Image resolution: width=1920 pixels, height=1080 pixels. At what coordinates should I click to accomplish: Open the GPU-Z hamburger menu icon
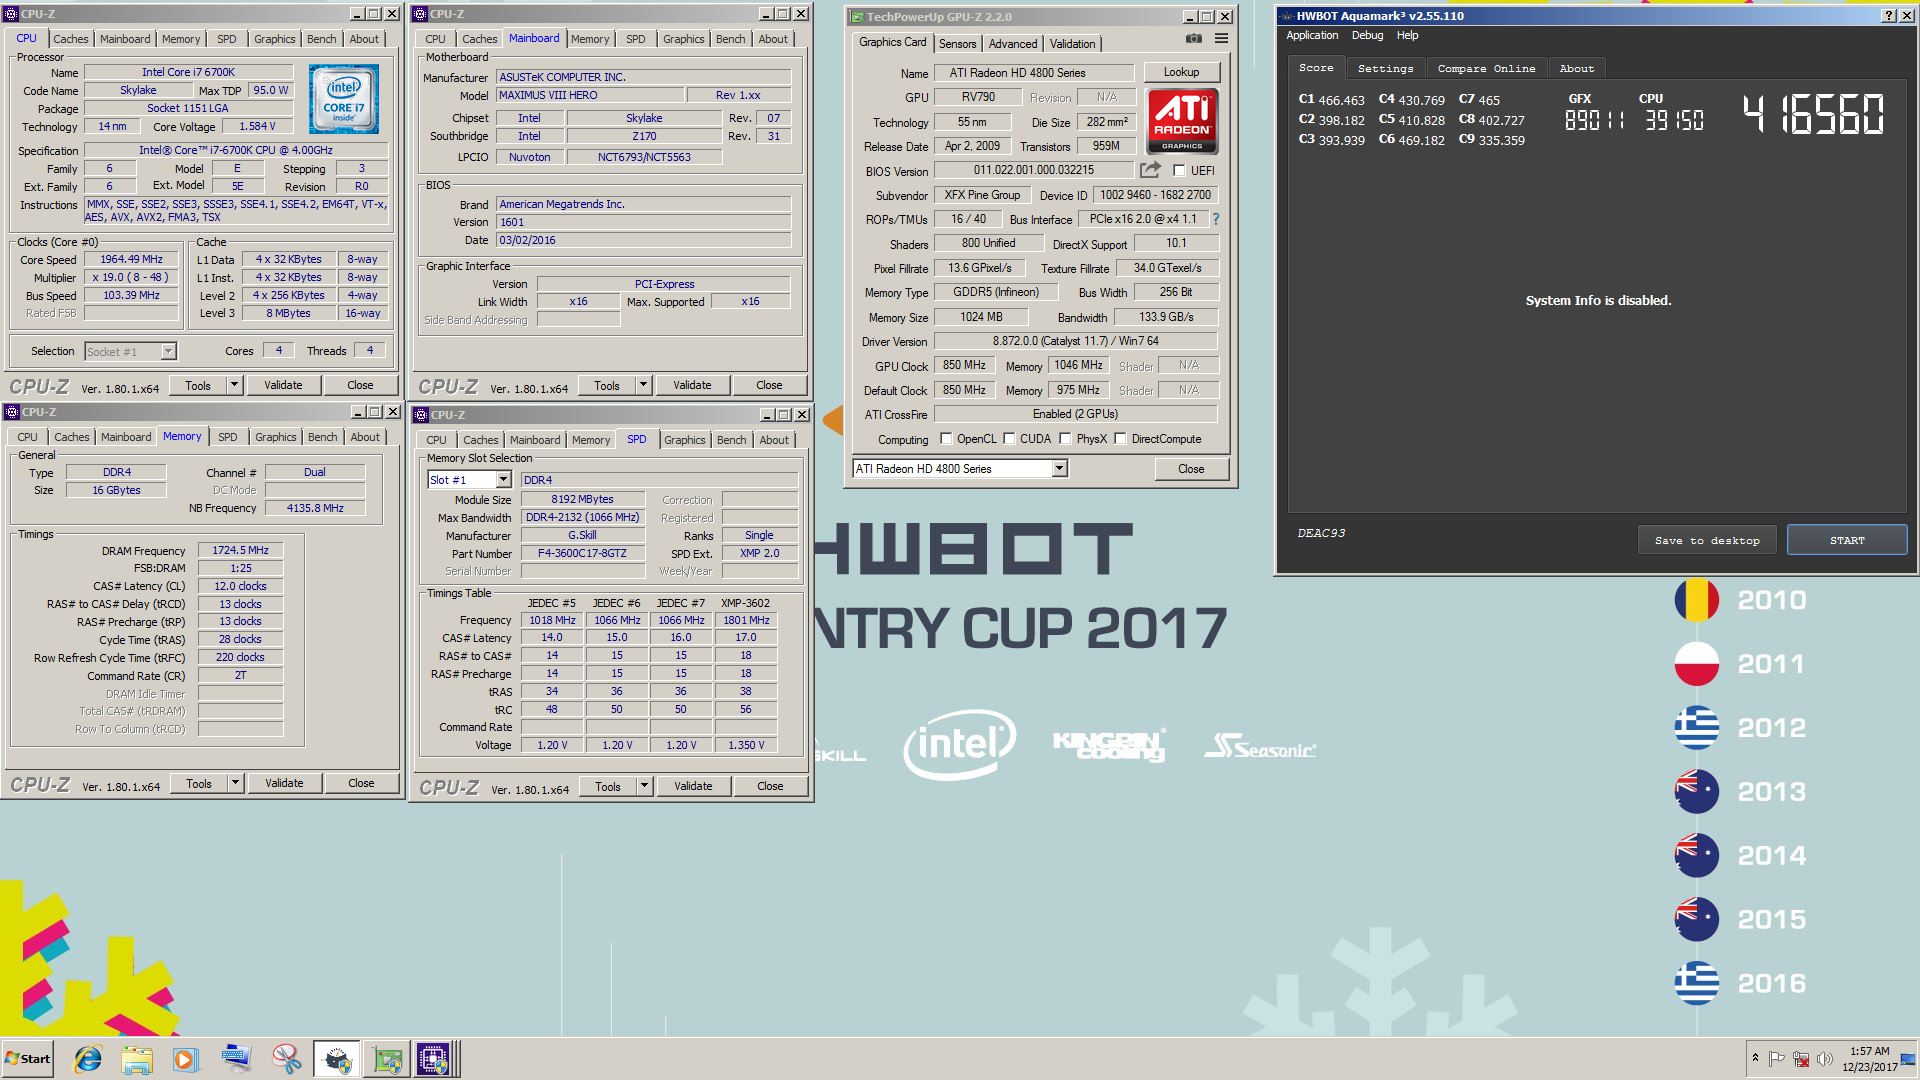click(x=1221, y=39)
